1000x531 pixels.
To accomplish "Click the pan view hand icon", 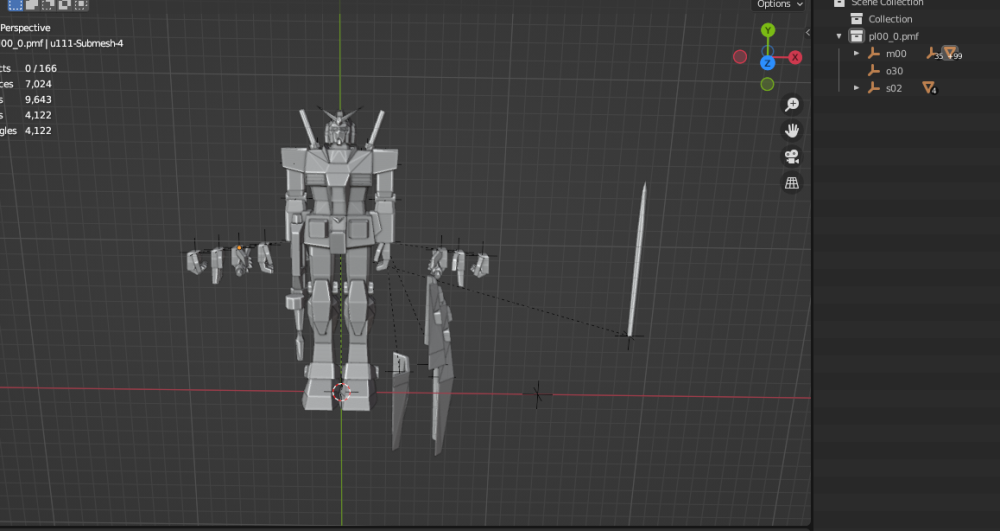I will (792, 130).
